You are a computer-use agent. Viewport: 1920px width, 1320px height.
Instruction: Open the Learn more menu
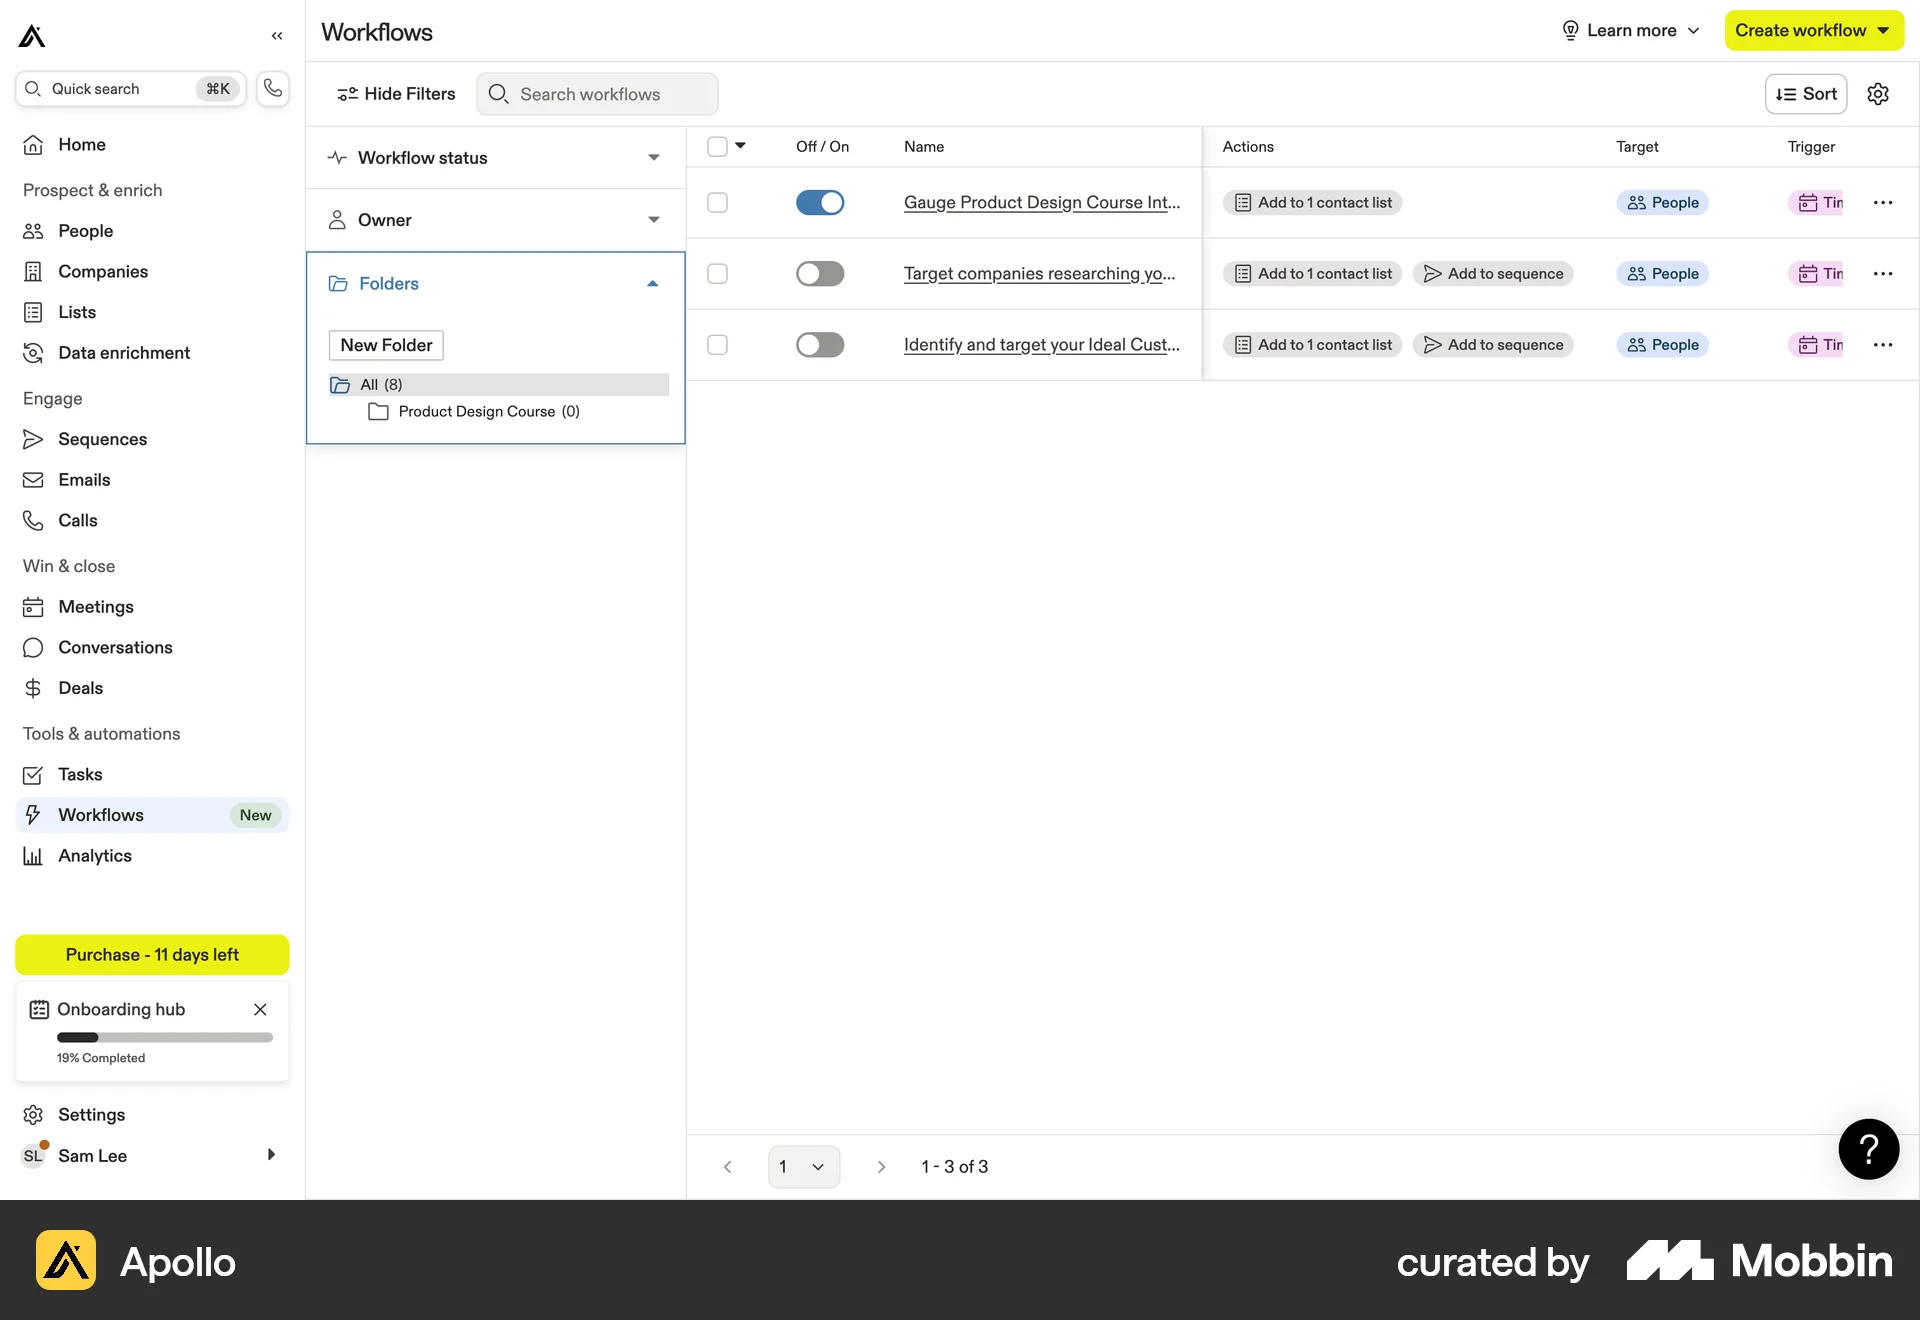pos(1630,30)
